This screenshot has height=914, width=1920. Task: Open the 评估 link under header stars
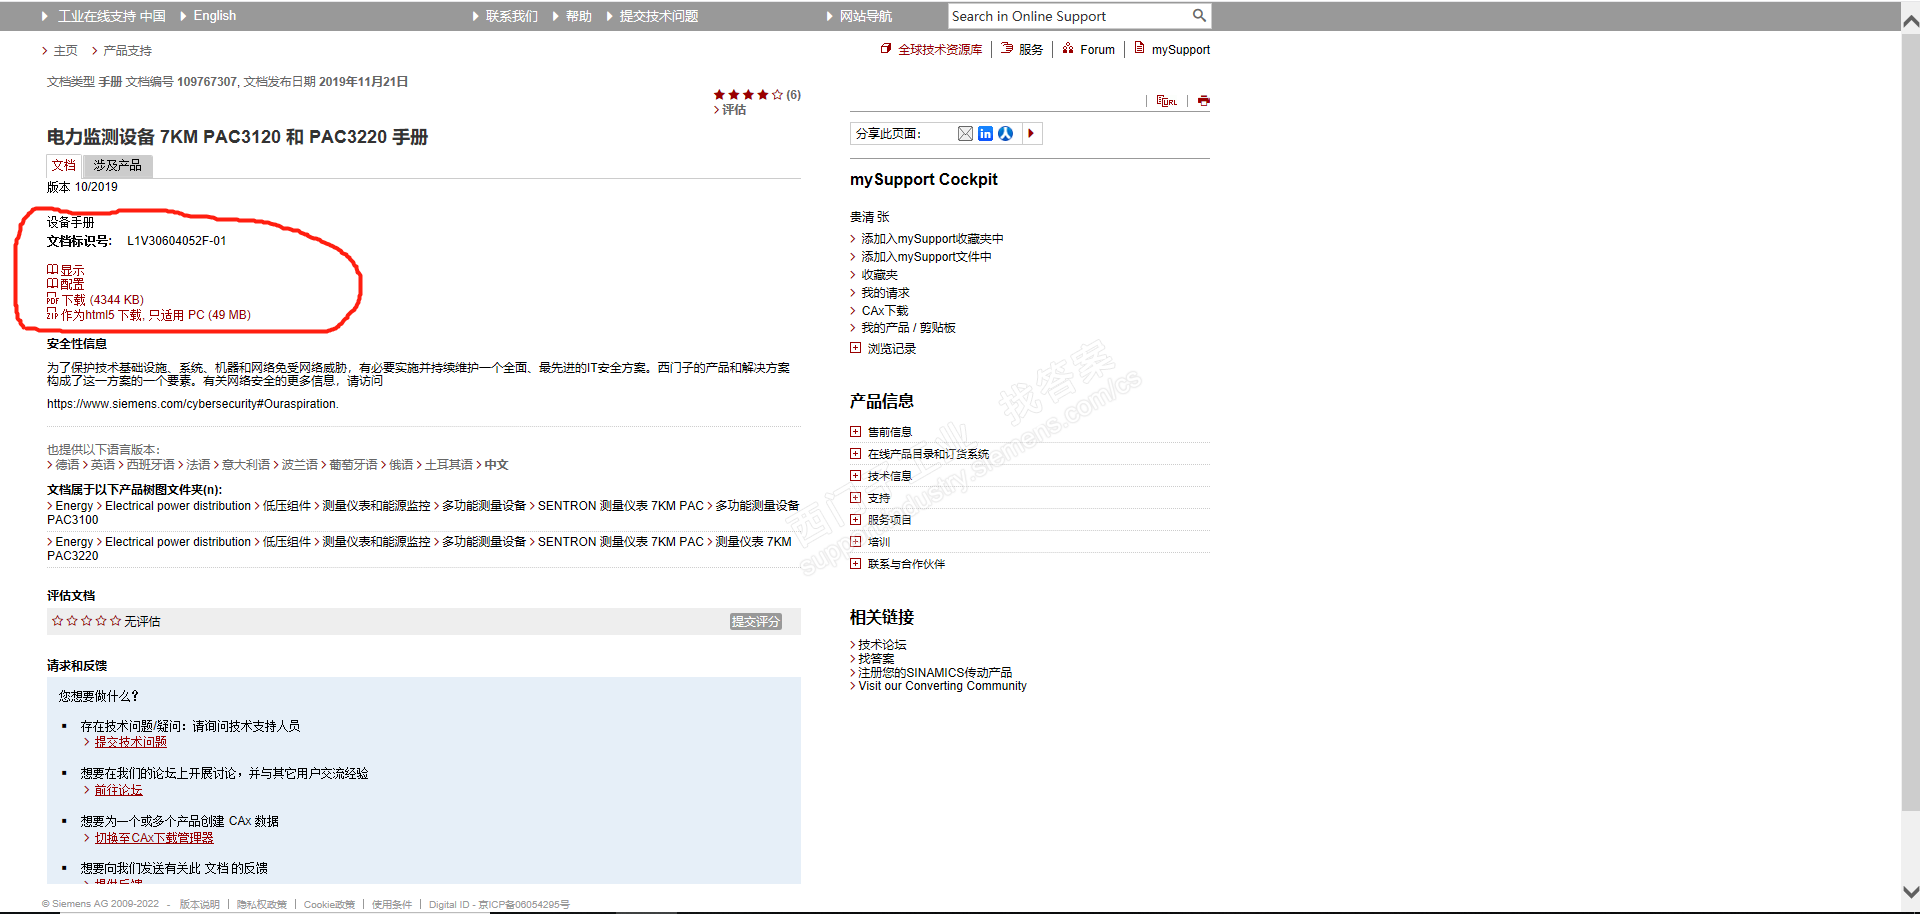pyautogui.click(x=734, y=110)
